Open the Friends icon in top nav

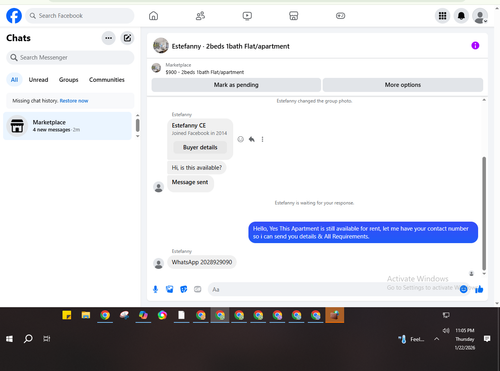pos(200,16)
